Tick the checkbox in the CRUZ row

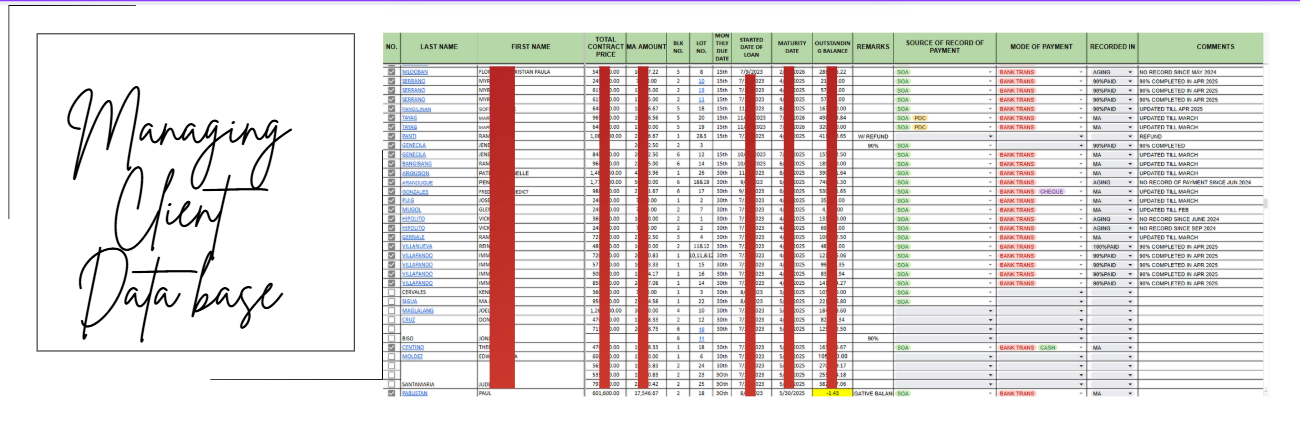click(392, 320)
